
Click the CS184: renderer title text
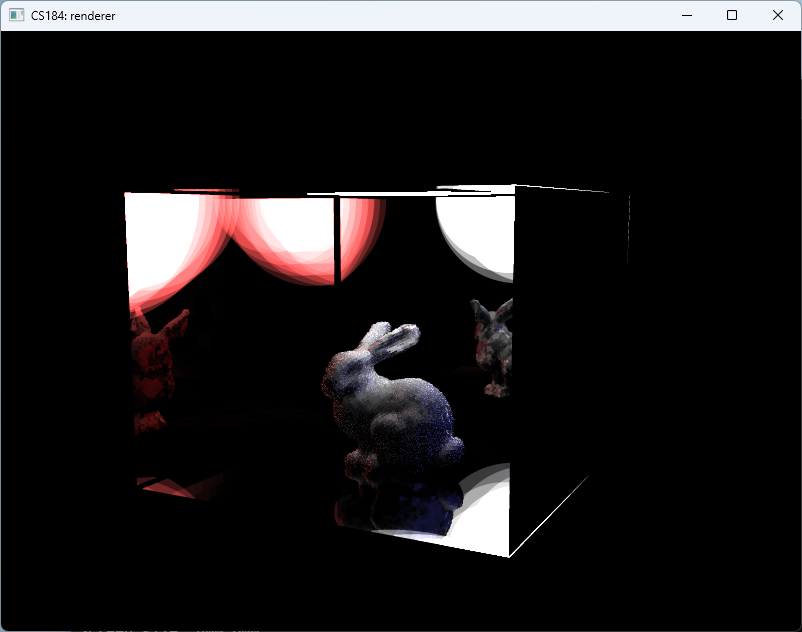[x=72, y=15]
